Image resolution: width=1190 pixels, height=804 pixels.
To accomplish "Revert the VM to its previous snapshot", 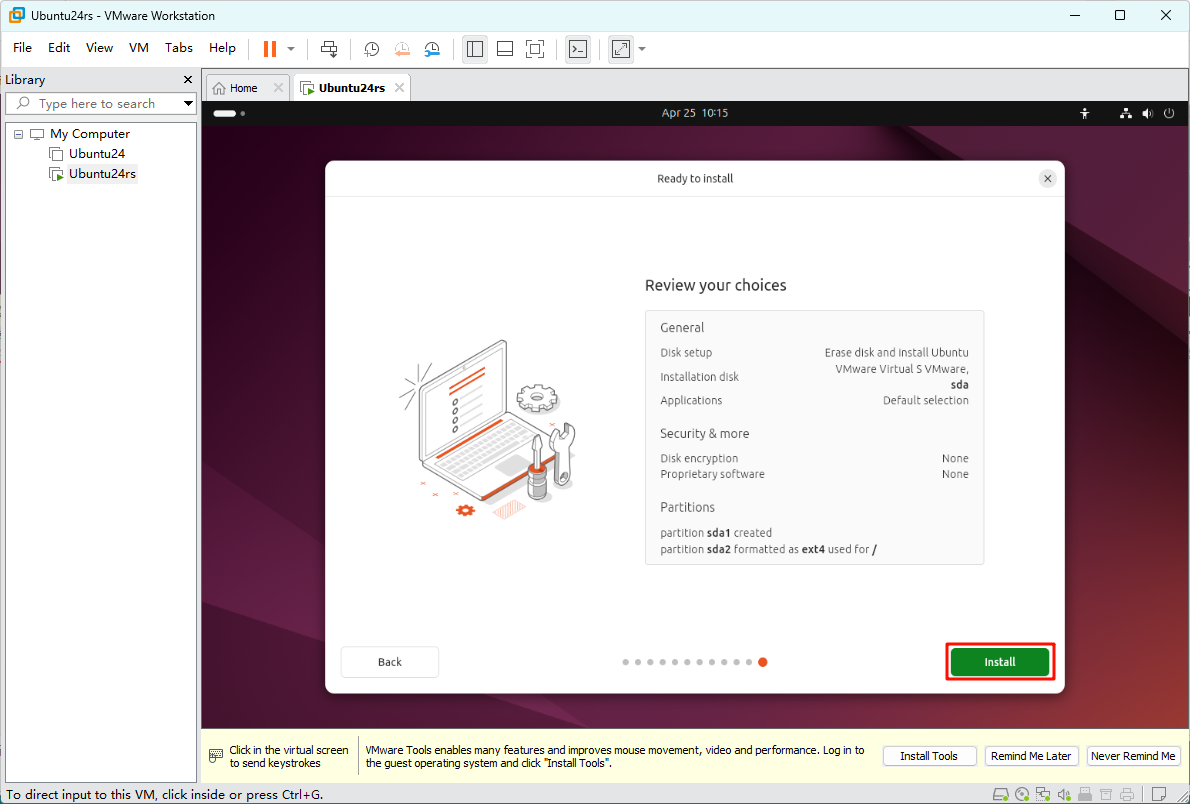I will (401, 49).
